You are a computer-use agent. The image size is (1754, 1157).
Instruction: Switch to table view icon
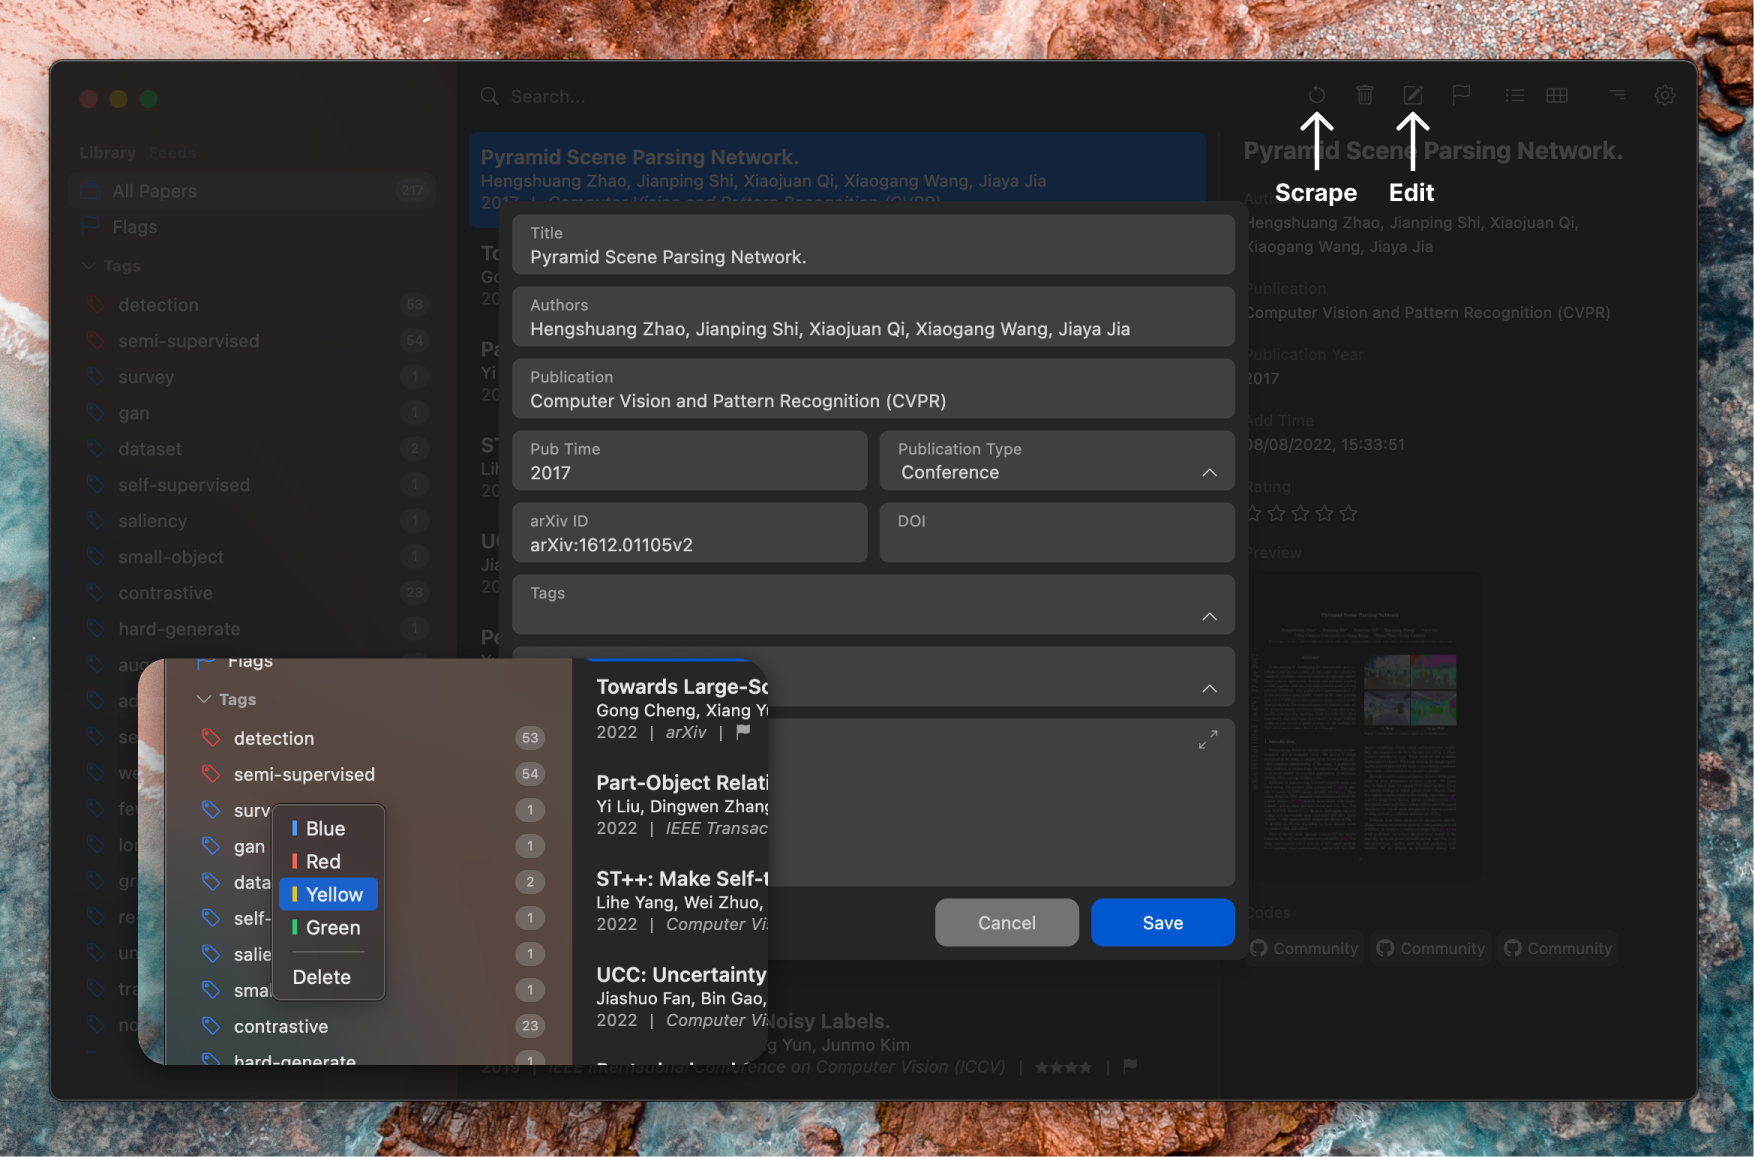pyautogui.click(x=1557, y=95)
